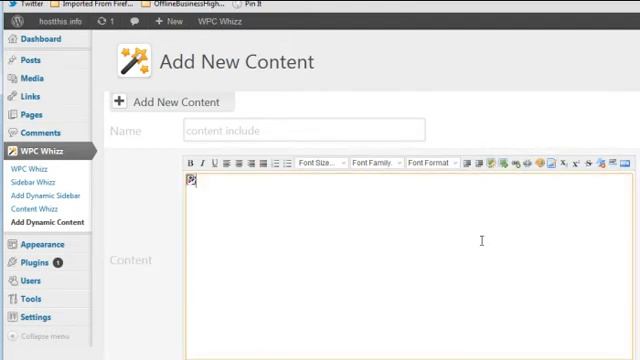
Task: Insert an image using the picture icon
Action: click(551, 163)
